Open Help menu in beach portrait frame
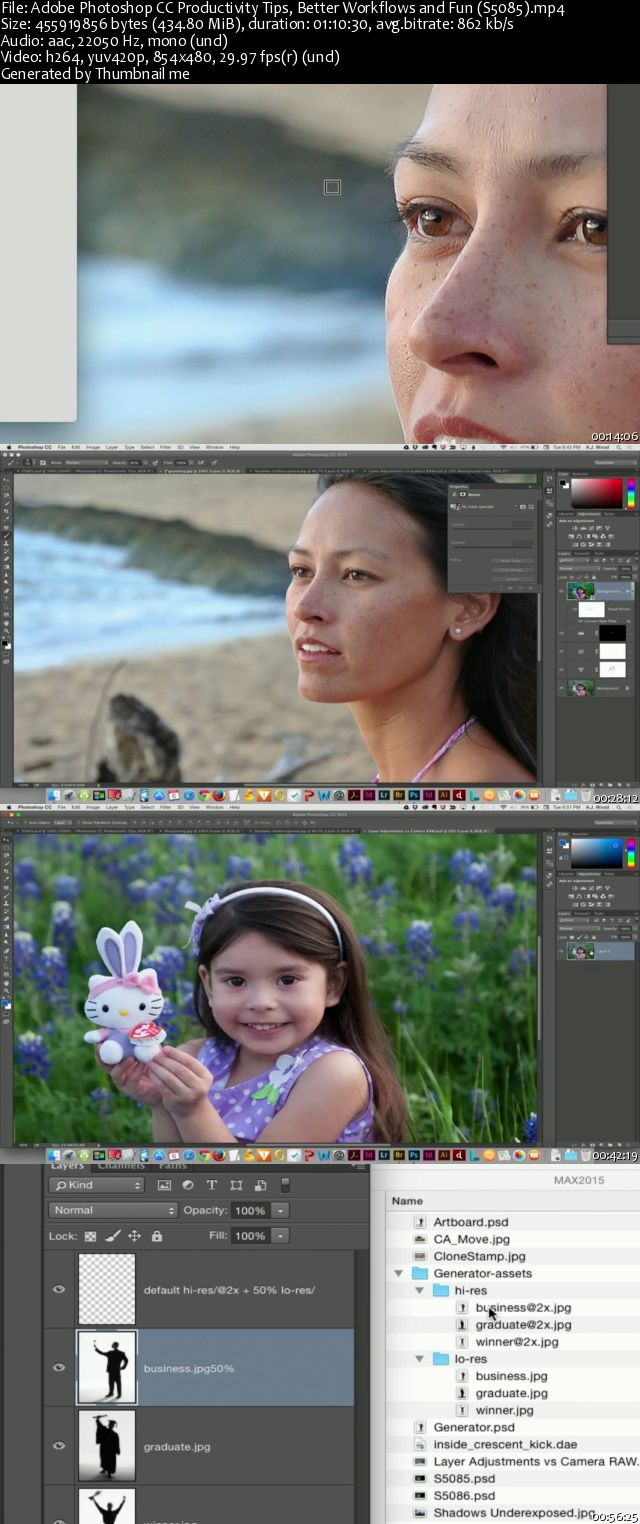This screenshot has height=1524, width=640. (x=235, y=447)
